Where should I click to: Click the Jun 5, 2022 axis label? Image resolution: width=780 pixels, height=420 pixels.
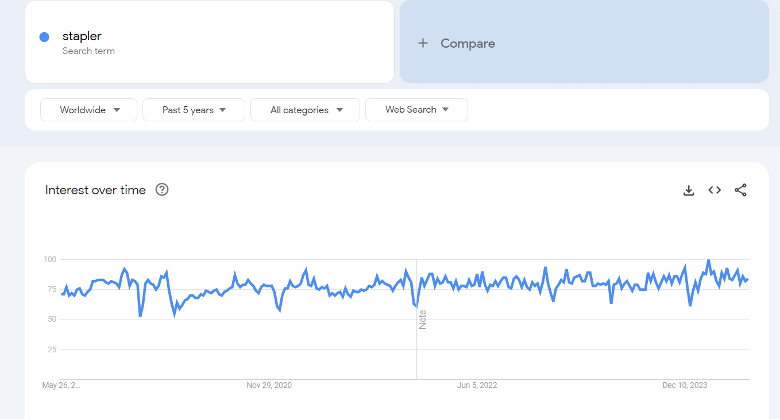tap(477, 385)
